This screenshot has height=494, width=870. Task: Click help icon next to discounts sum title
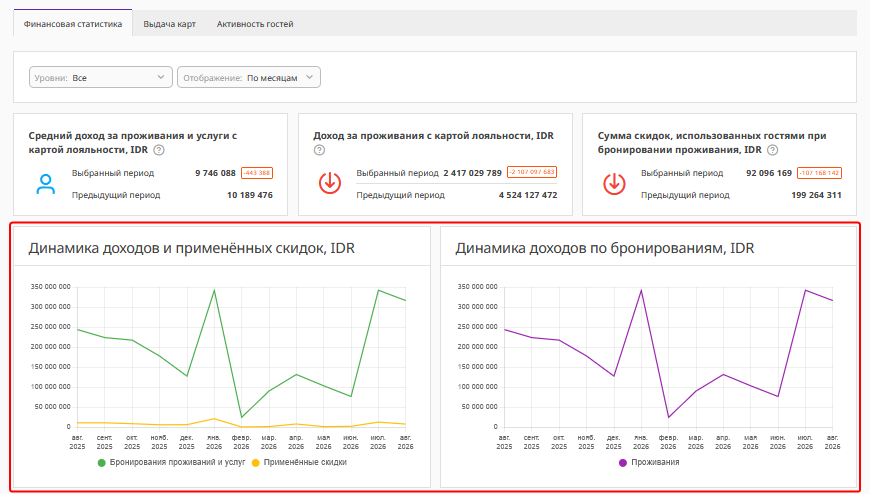pos(772,150)
